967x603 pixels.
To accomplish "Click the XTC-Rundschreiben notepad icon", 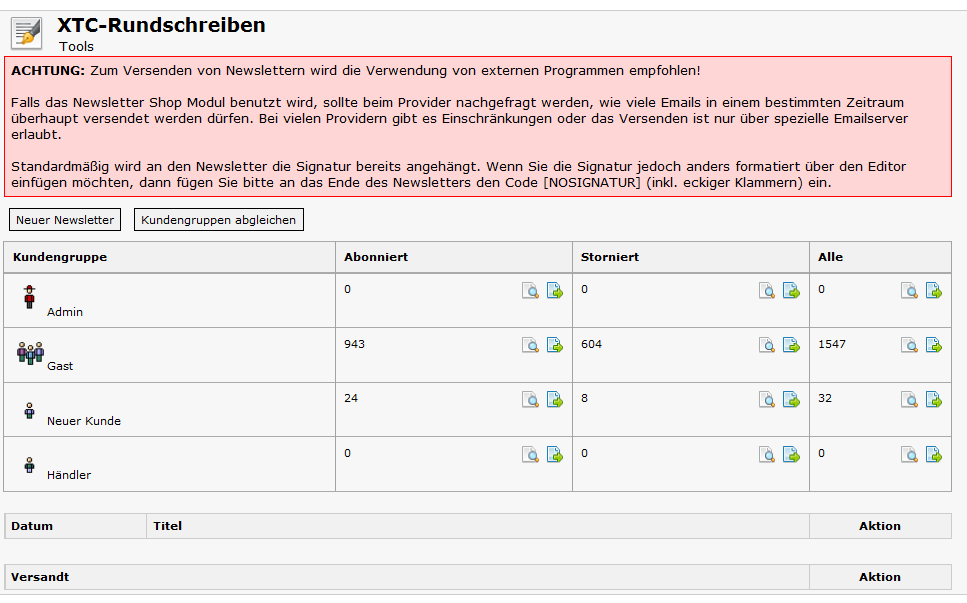I will click(27, 33).
